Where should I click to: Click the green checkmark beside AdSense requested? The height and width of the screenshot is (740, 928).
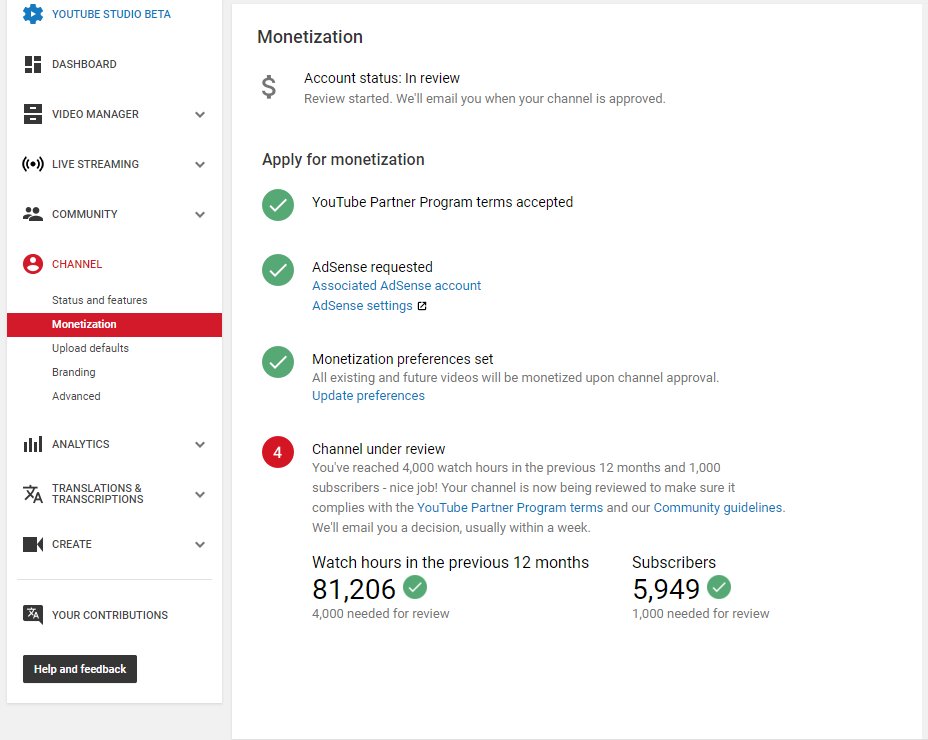tap(278, 270)
